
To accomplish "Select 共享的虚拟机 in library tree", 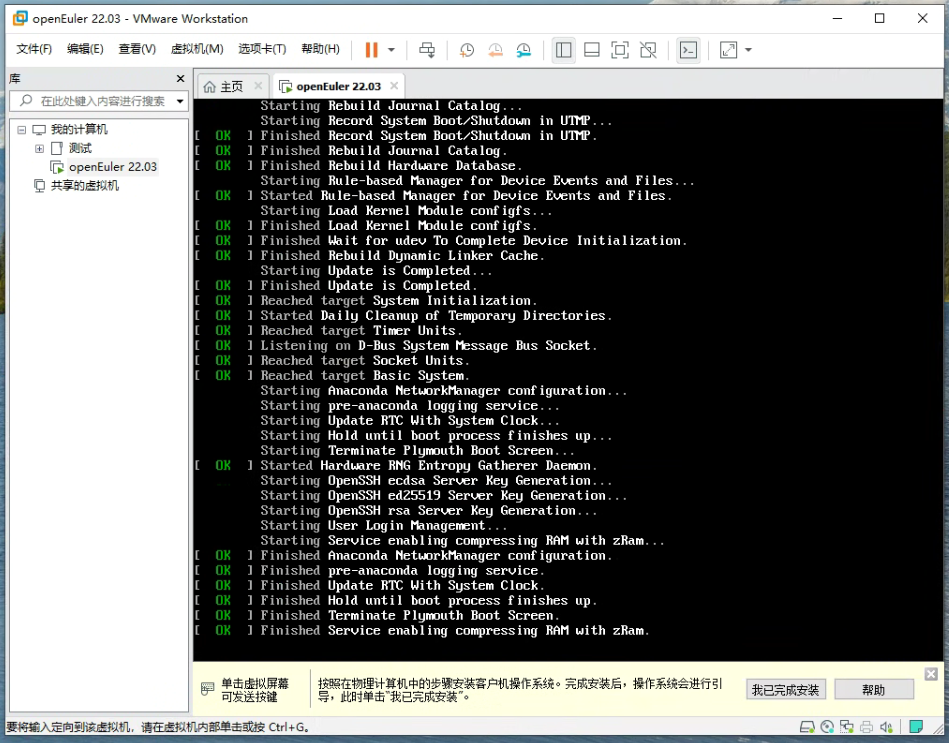I will [x=85, y=186].
